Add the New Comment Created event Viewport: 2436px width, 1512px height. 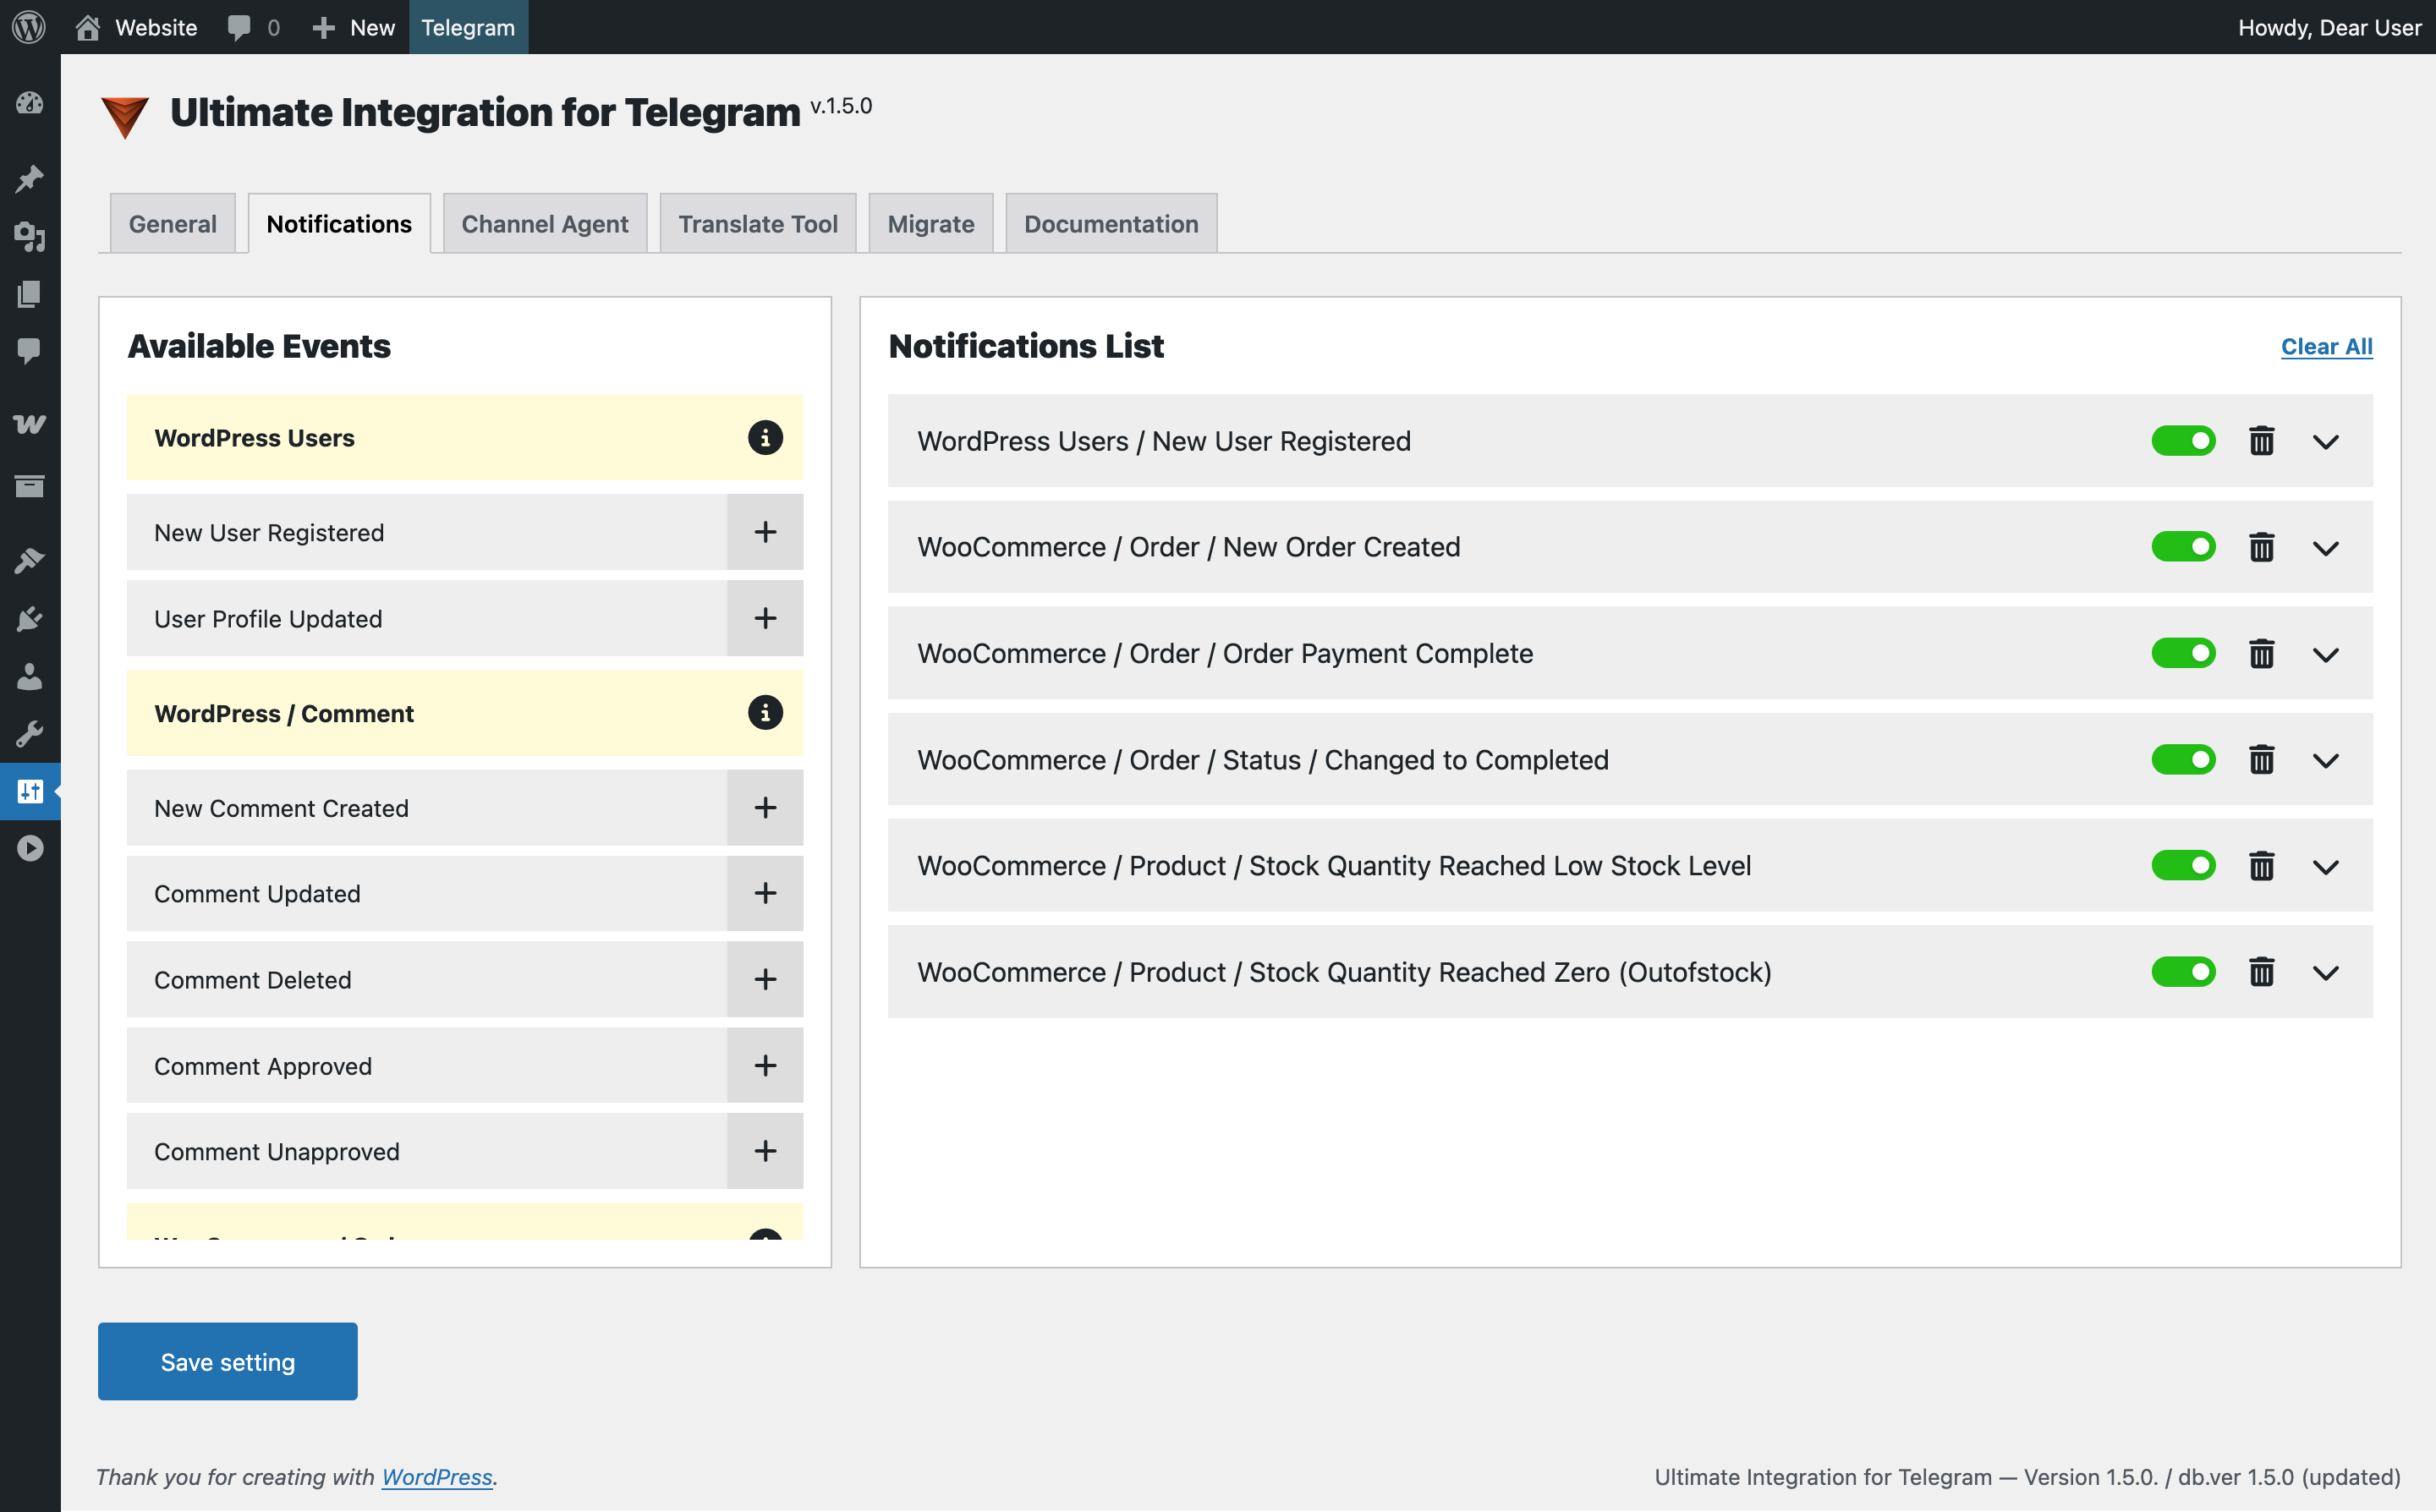coord(765,807)
